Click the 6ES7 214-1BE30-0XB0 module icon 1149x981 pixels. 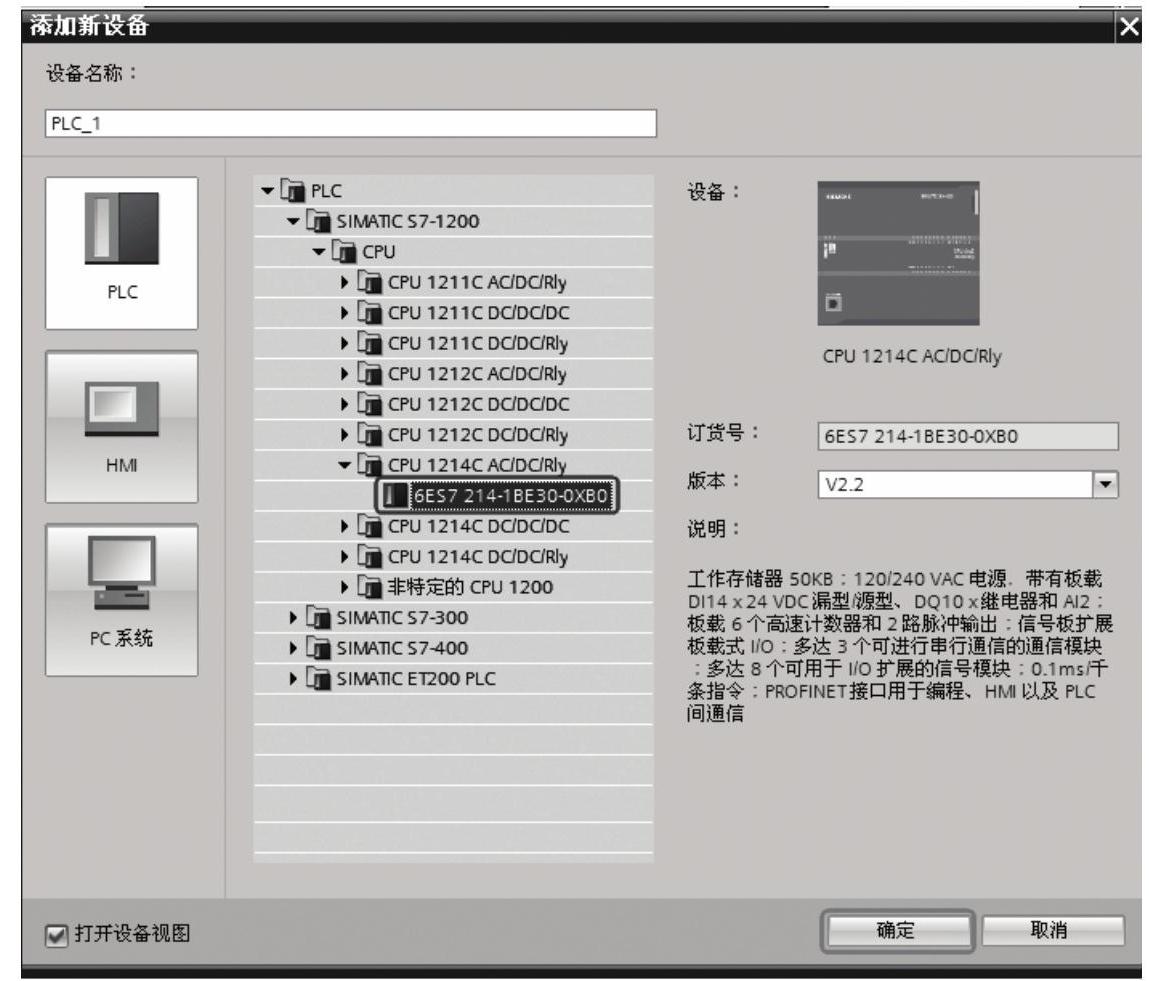point(396,496)
